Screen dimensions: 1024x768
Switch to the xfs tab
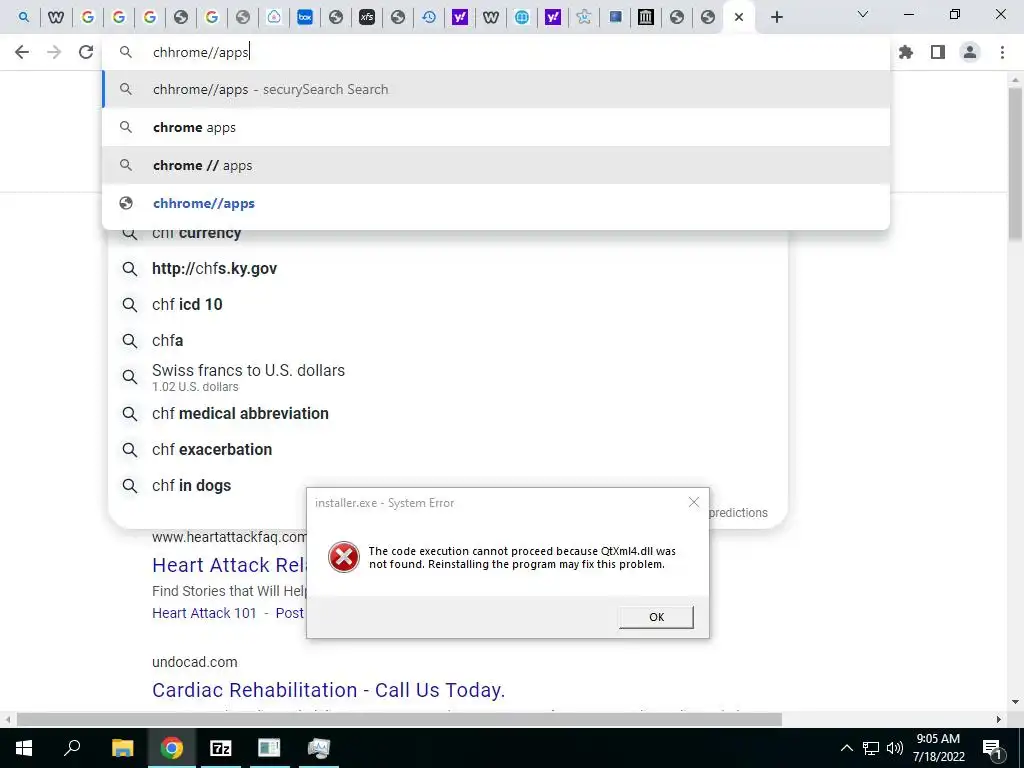367,17
